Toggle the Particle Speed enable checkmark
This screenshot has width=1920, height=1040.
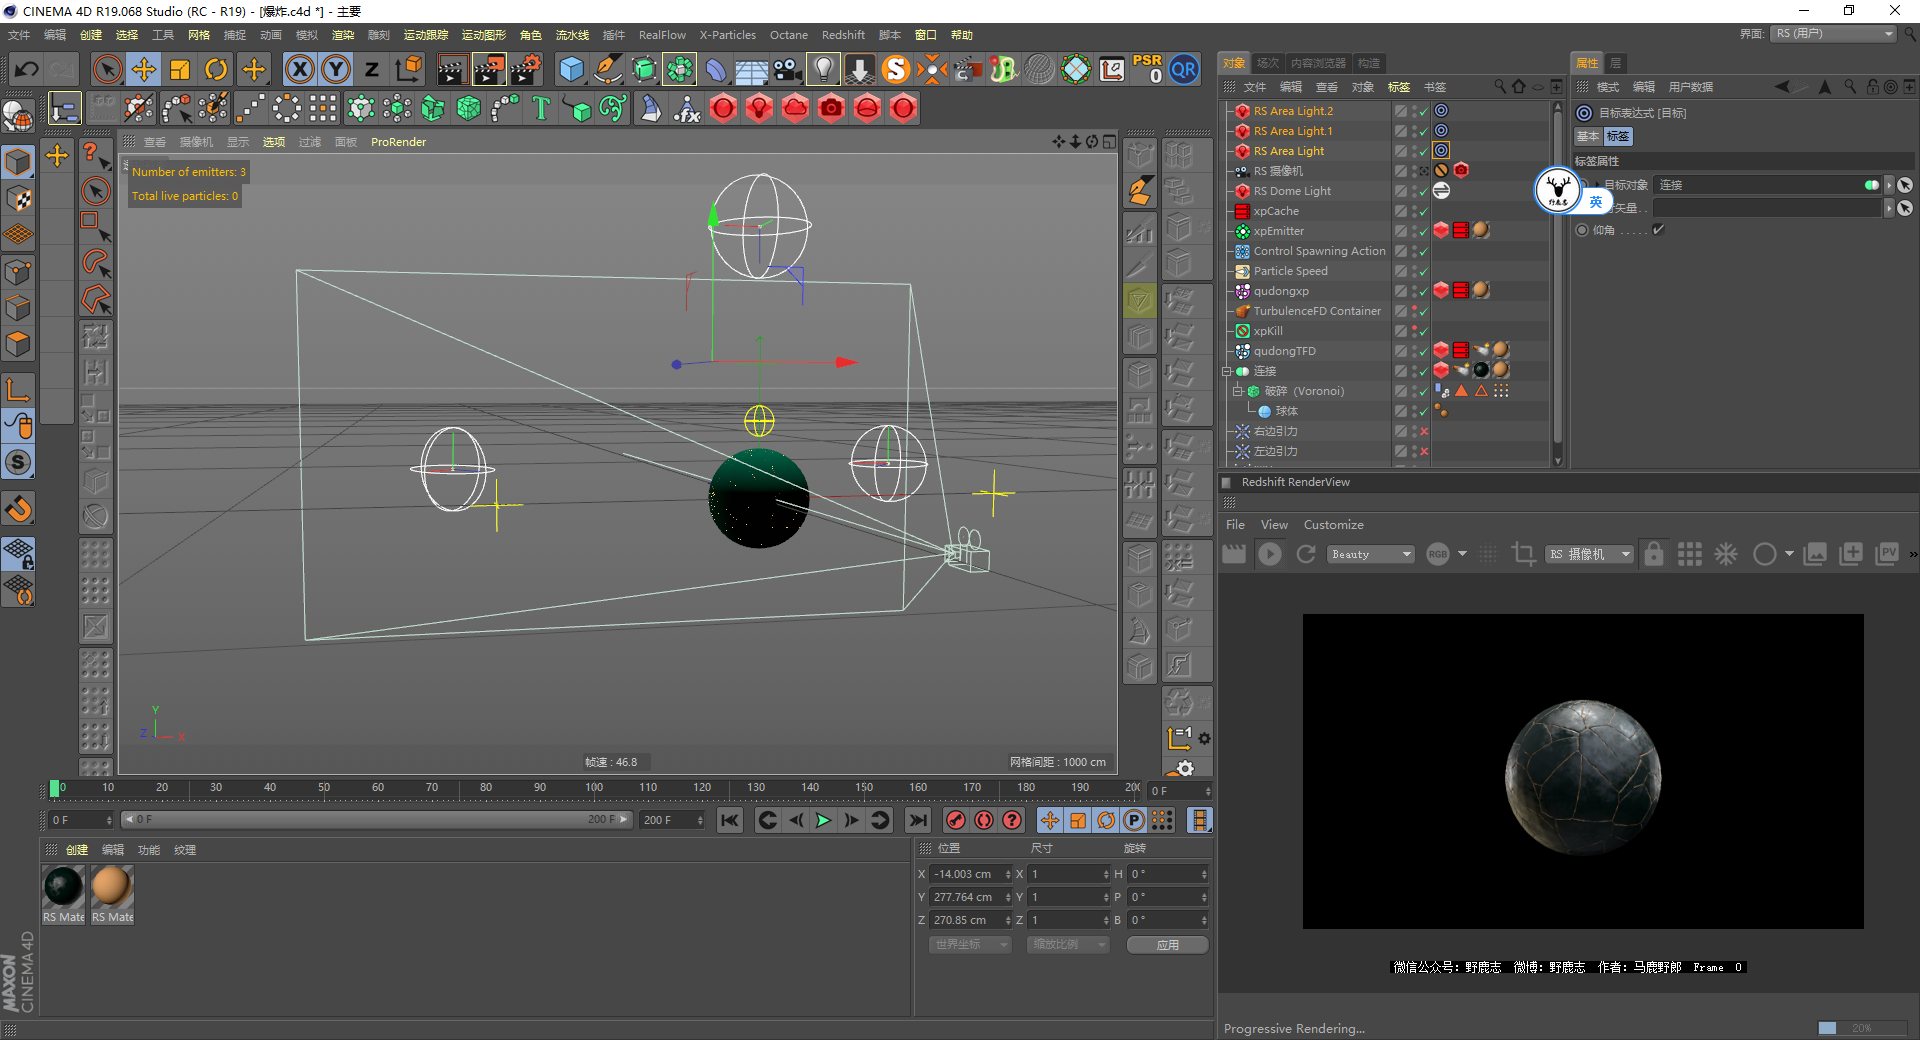click(x=1423, y=272)
